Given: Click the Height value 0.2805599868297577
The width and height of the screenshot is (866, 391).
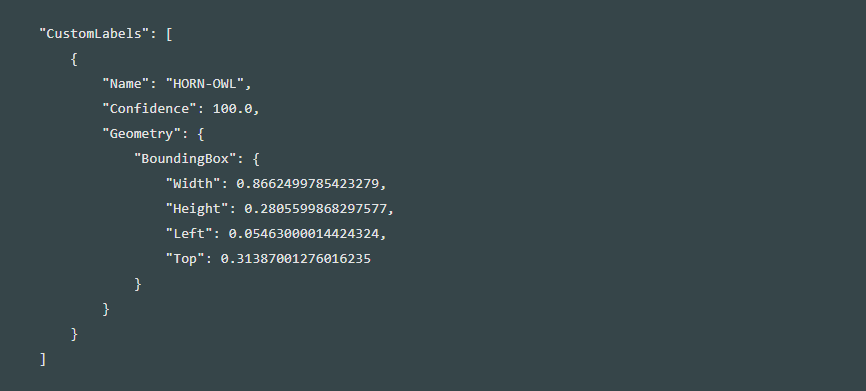Looking at the screenshot, I should pos(315,209).
